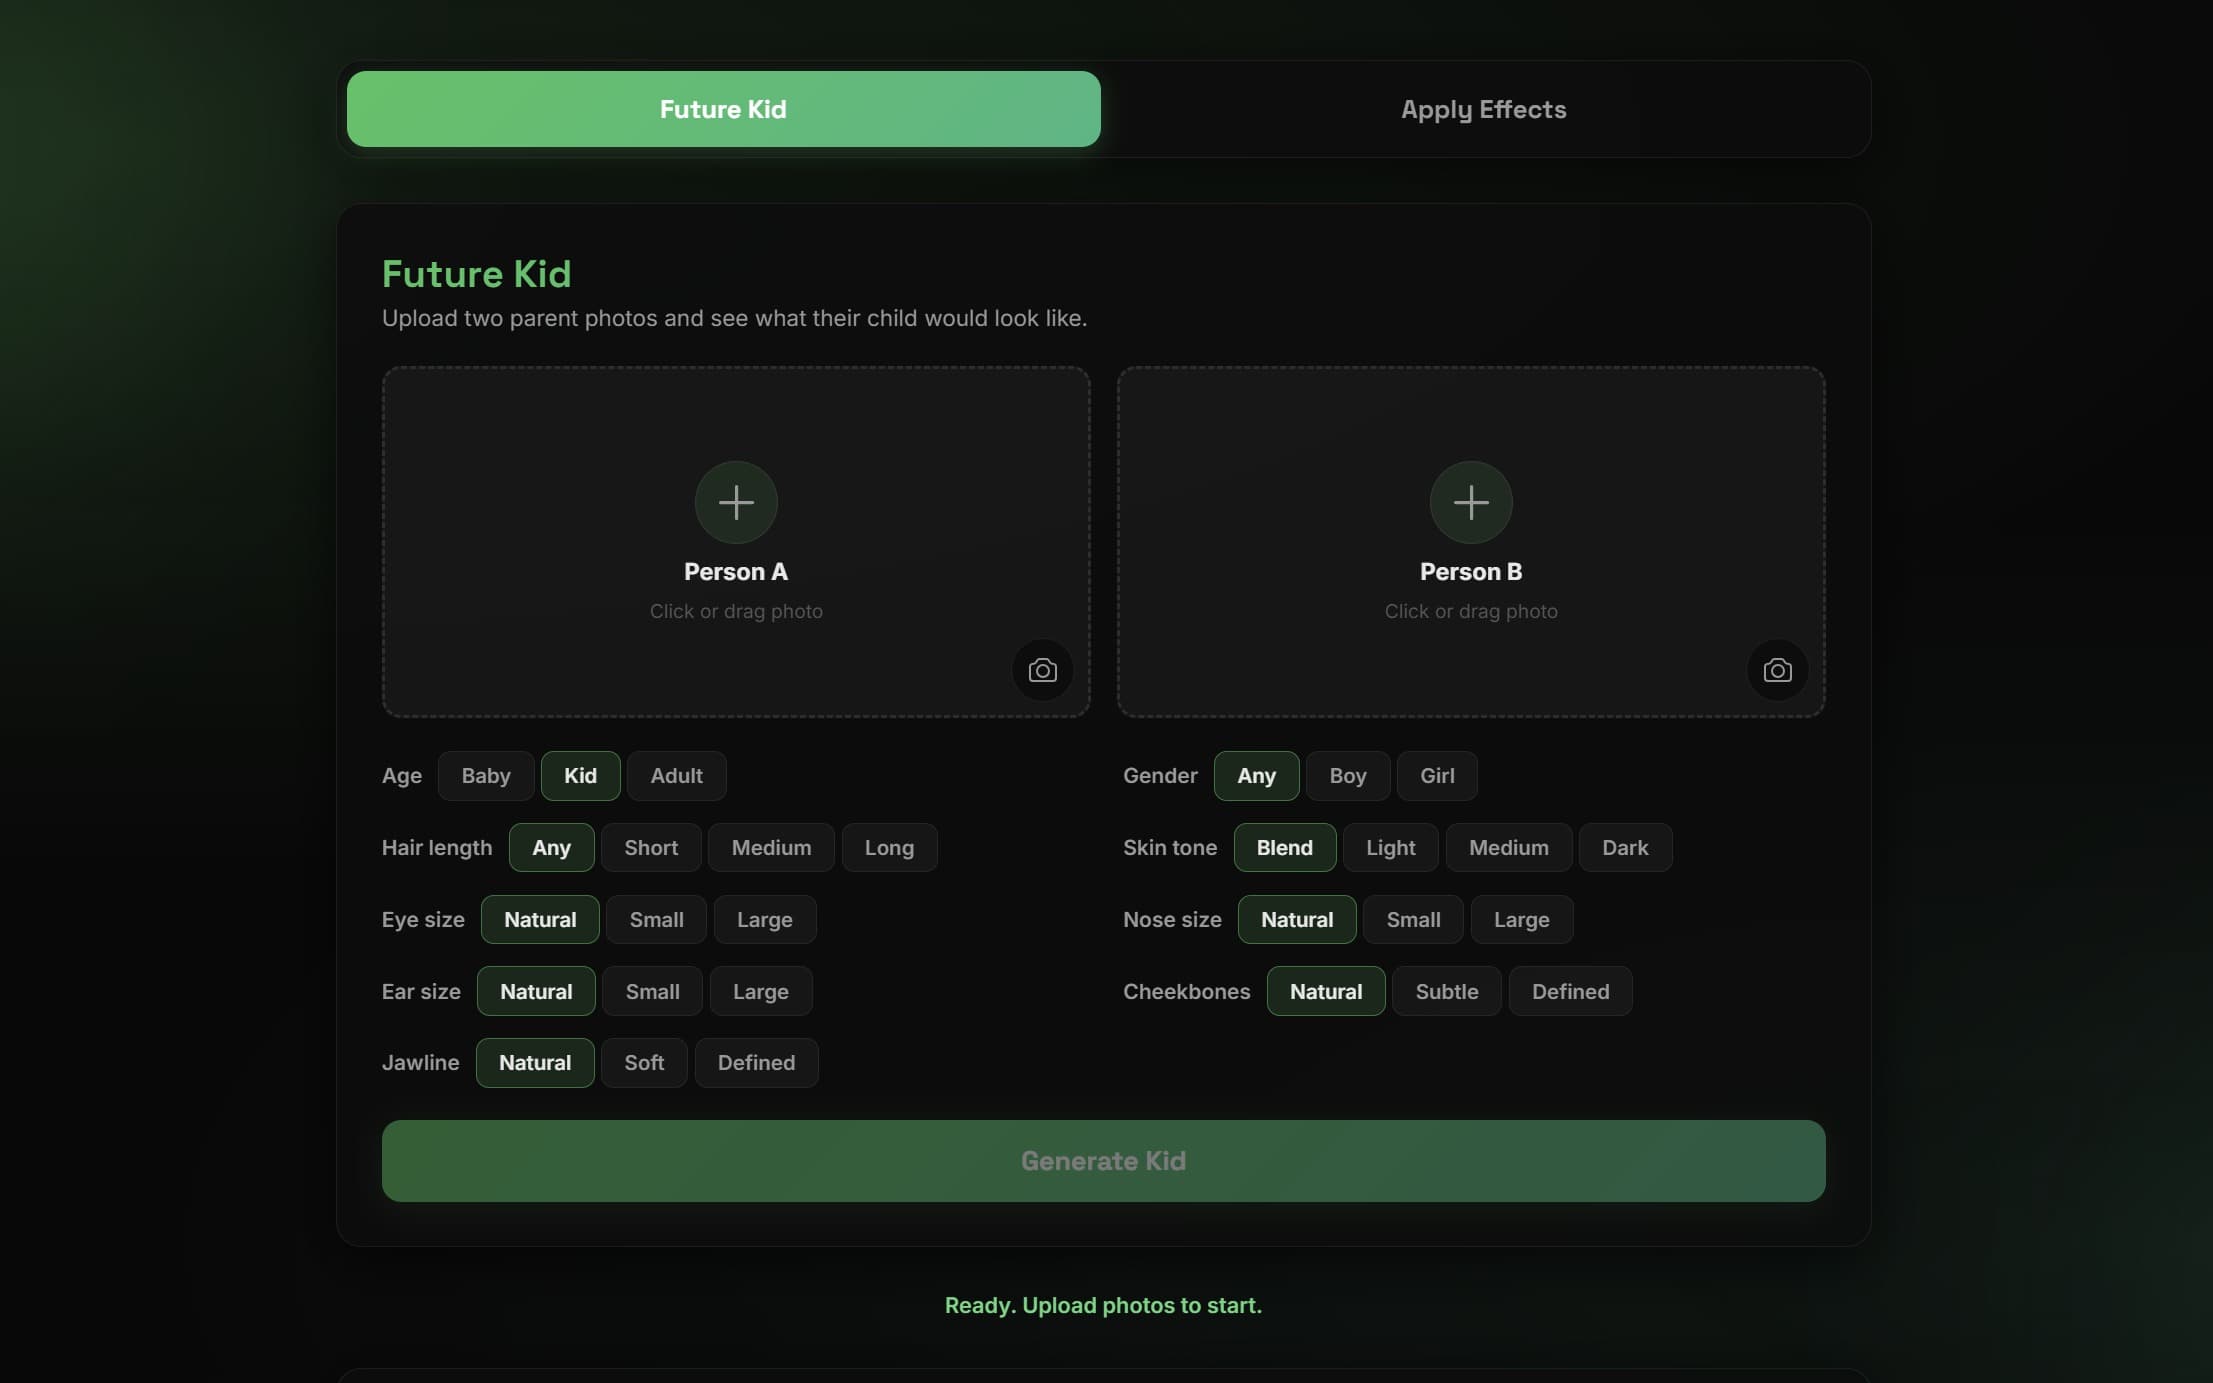Image resolution: width=2213 pixels, height=1383 pixels.
Task: Select Kid for Age
Action: pyautogui.click(x=580, y=776)
